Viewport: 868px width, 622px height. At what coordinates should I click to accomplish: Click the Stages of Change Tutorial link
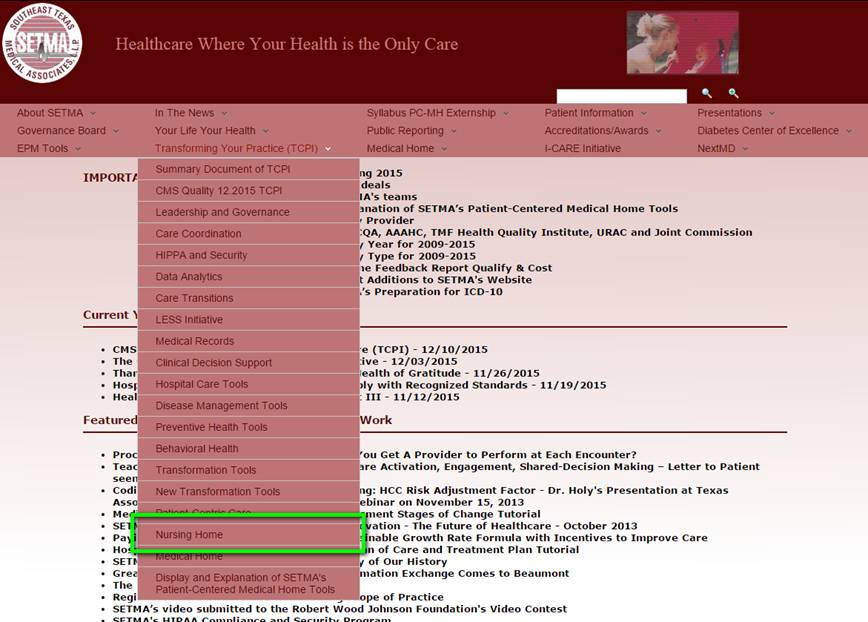point(450,514)
